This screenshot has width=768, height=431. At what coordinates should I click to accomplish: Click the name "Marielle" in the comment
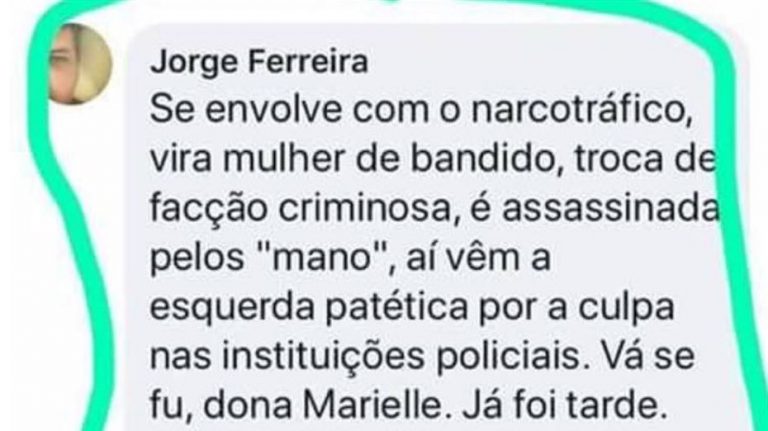(373, 405)
